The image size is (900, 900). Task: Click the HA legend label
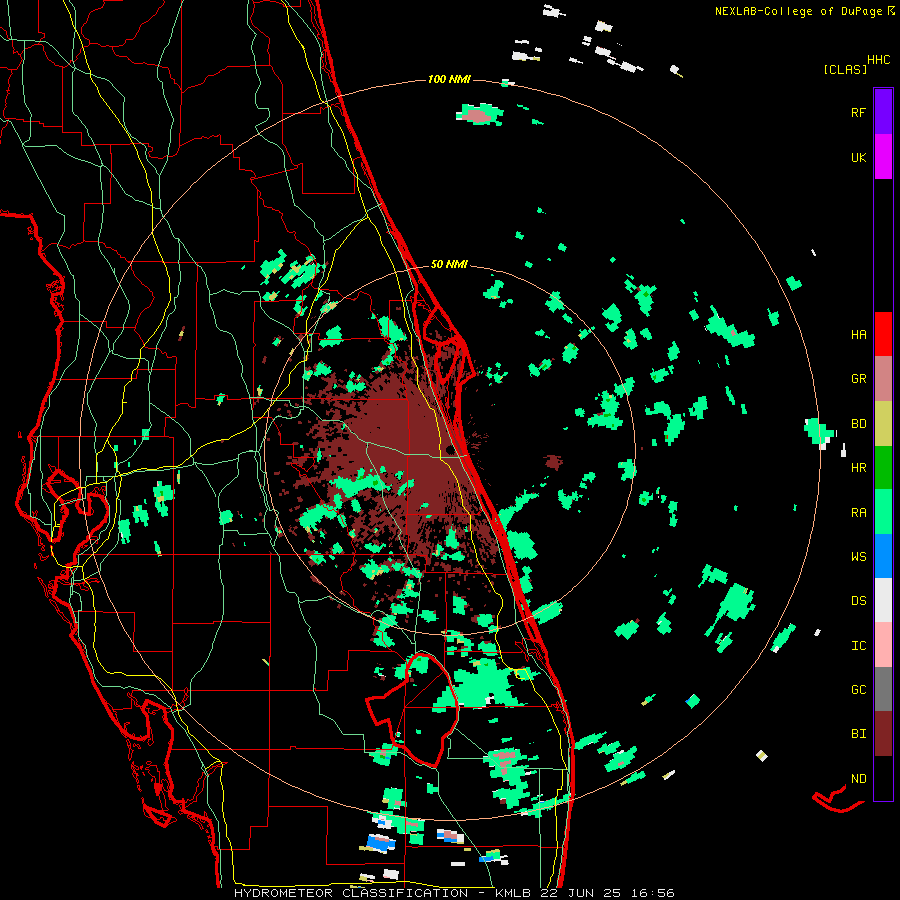858,334
